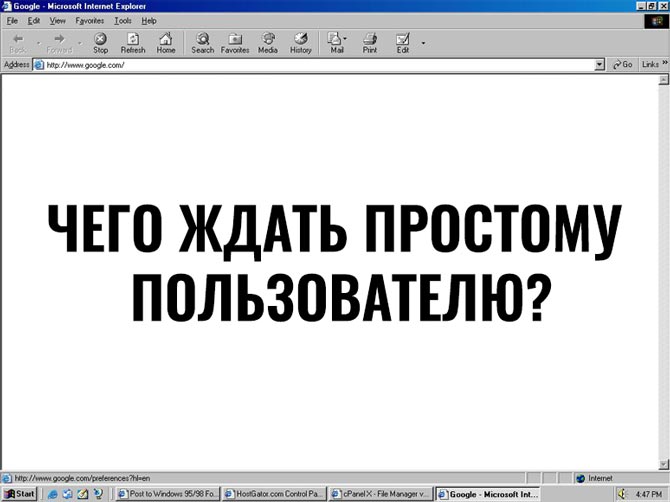670x502 pixels.
Task: Open the Favorites toolbar button
Action: (x=235, y=42)
